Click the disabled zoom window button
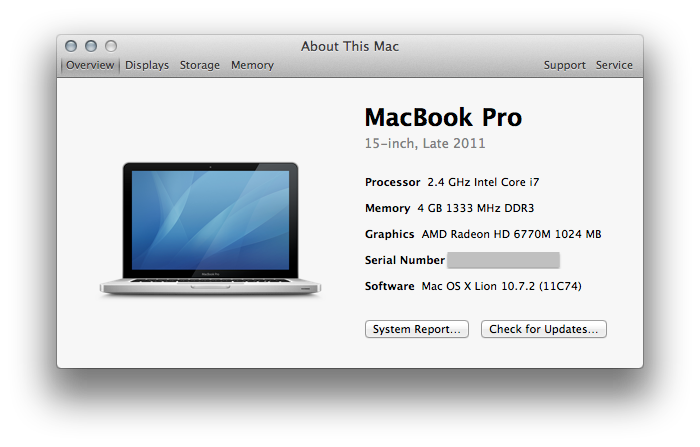The height and width of the screenshot is (447, 700). coord(111,46)
